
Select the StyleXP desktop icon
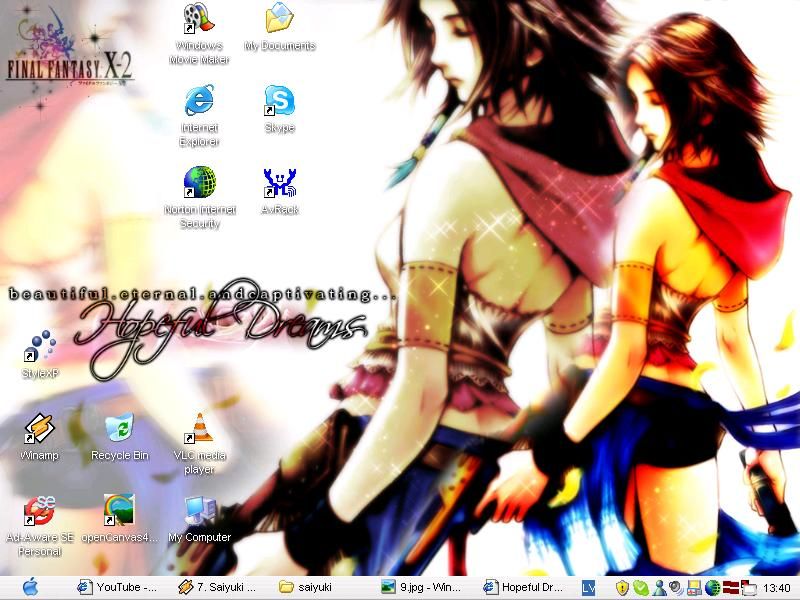pos(40,354)
